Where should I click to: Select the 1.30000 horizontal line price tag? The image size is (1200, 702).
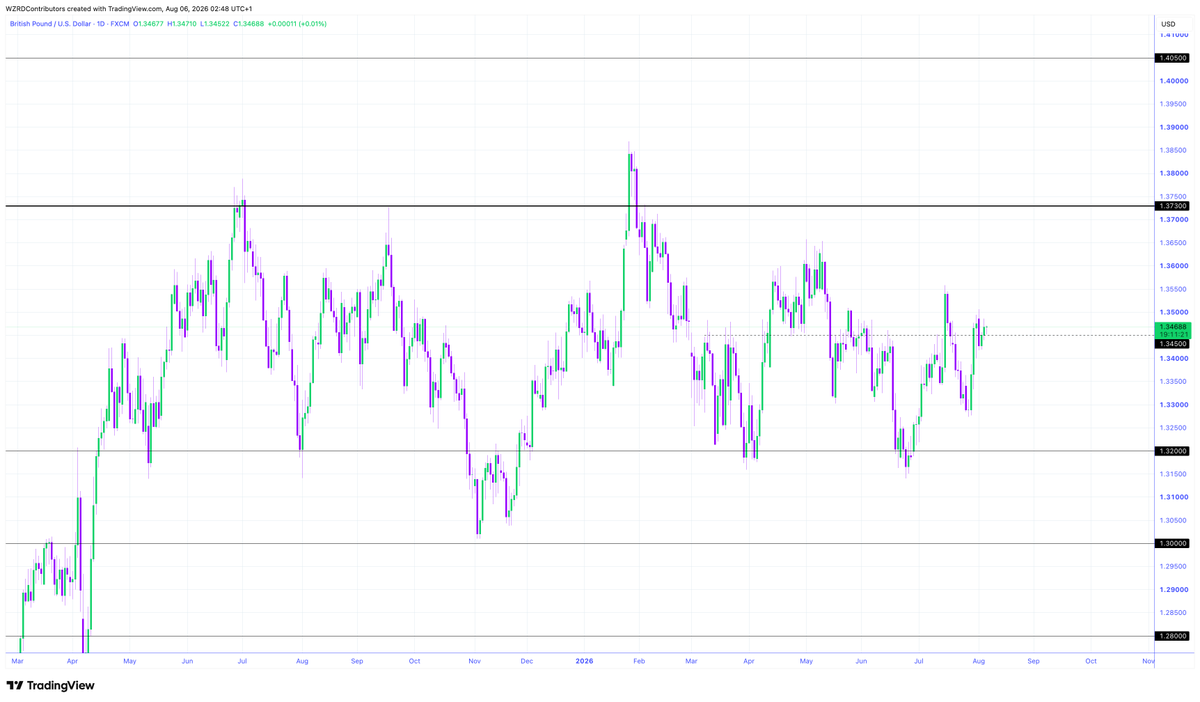click(1172, 544)
